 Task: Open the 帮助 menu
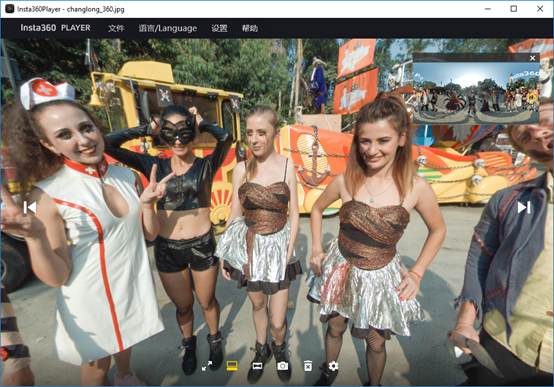pos(250,28)
